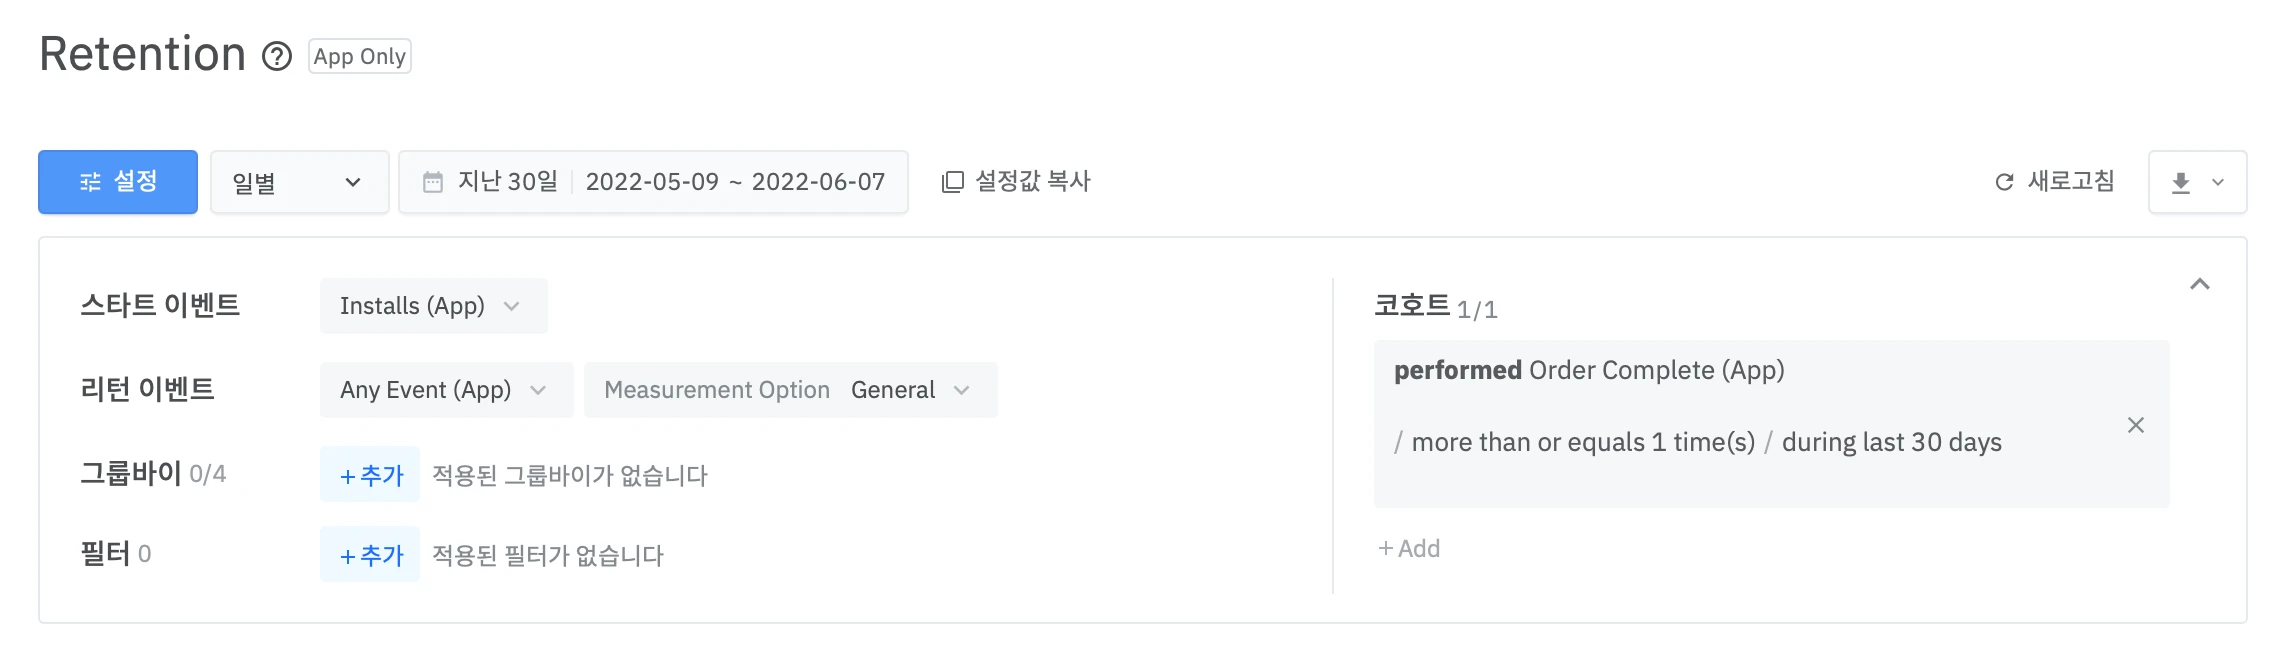This screenshot has width=2290, height=646.
Task: Click the calendar icon in date range
Action: point(433,182)
